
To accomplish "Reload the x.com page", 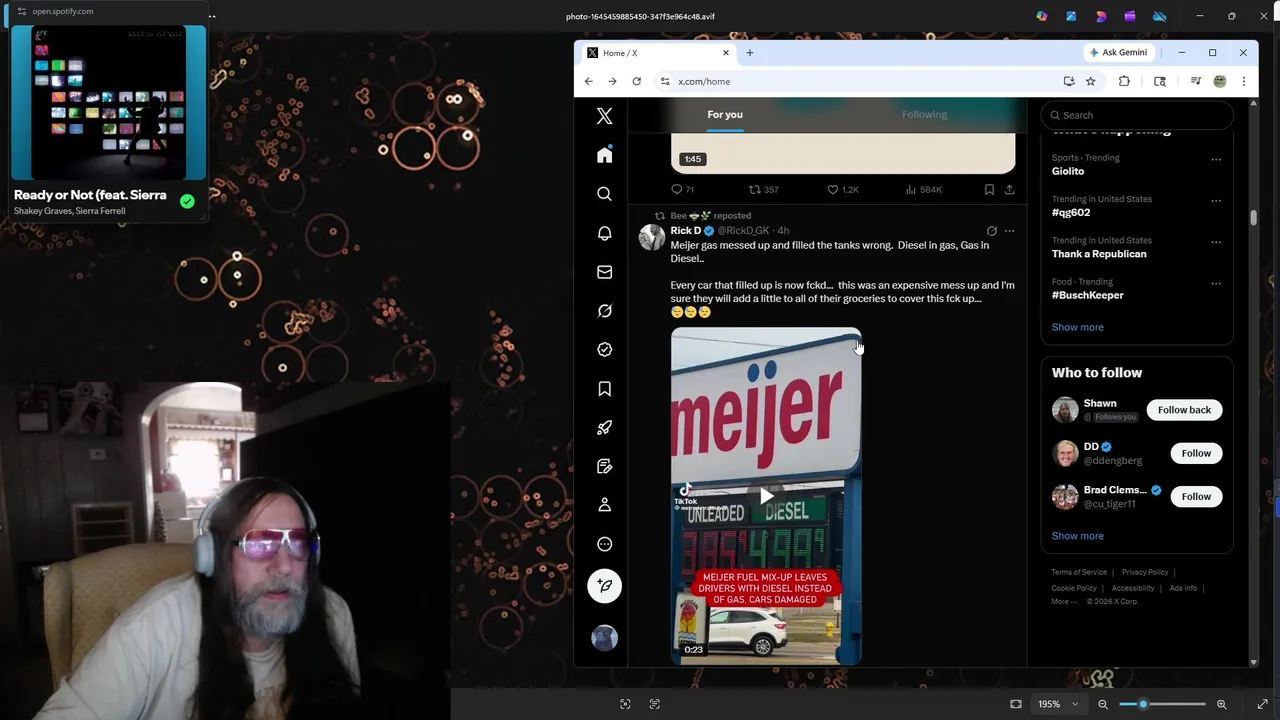I will (x=636, y=81).
